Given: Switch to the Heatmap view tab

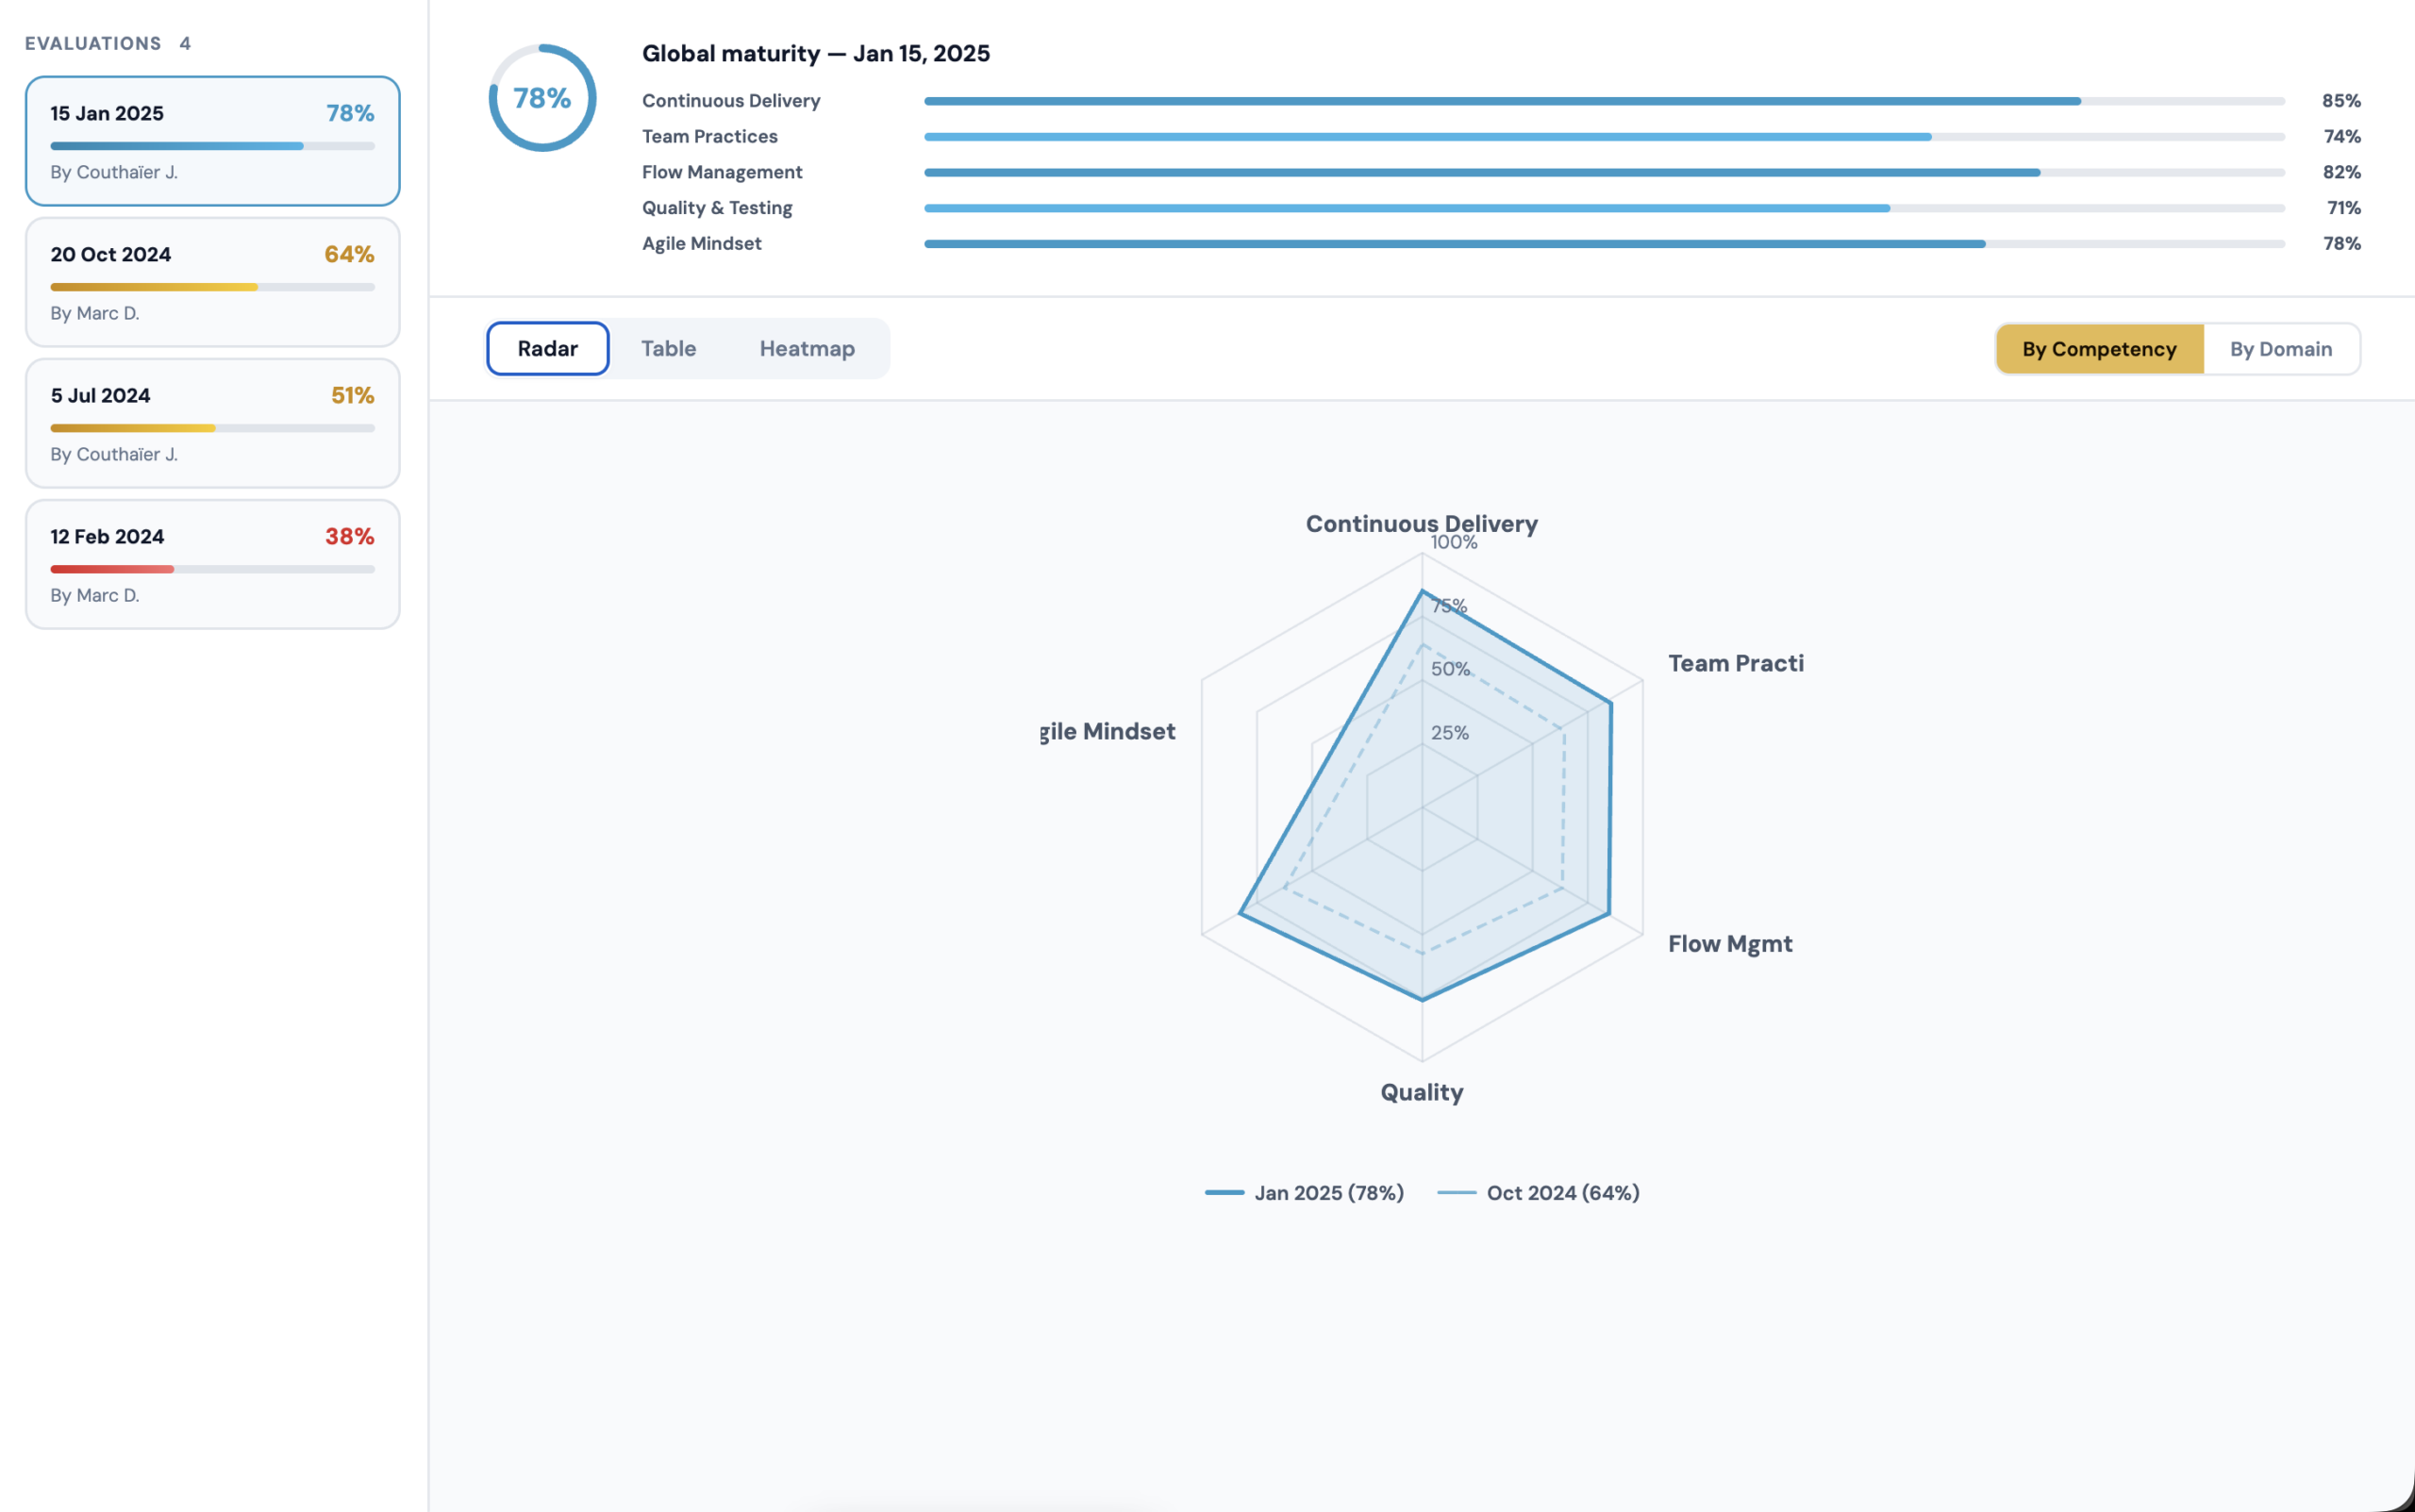Looking at the screenshot, I should (806, 349).
